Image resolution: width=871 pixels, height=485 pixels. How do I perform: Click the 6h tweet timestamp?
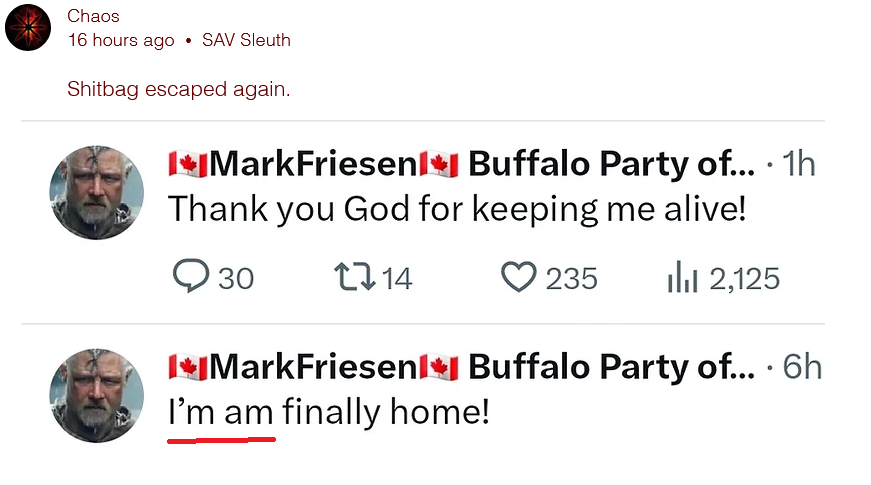tap(802, 367)
